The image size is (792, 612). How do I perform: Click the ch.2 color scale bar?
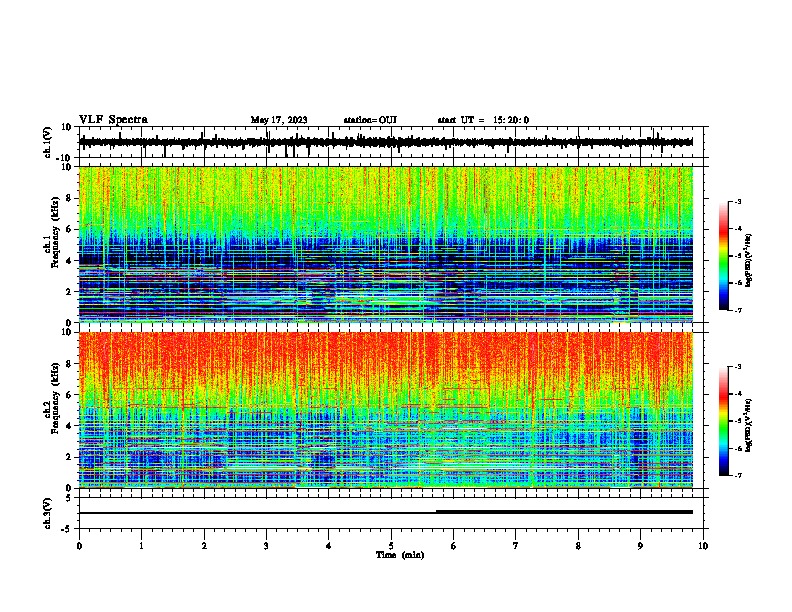point(724,421)
